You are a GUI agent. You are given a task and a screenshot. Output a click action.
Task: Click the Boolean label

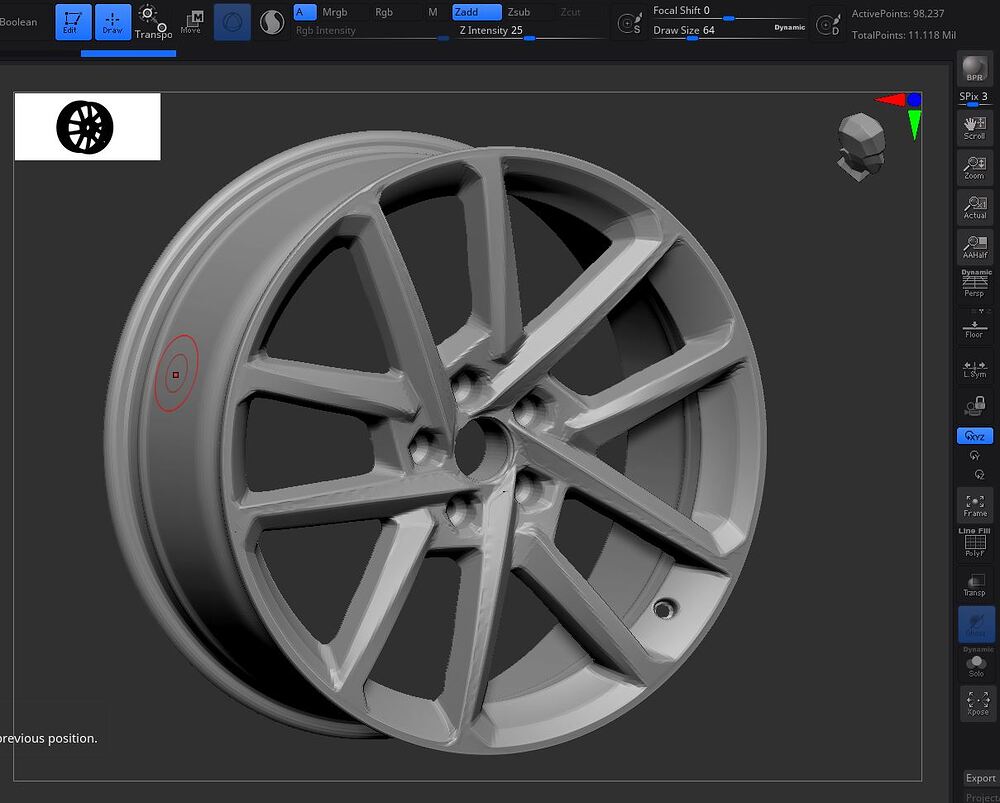(x=18, y=22)
